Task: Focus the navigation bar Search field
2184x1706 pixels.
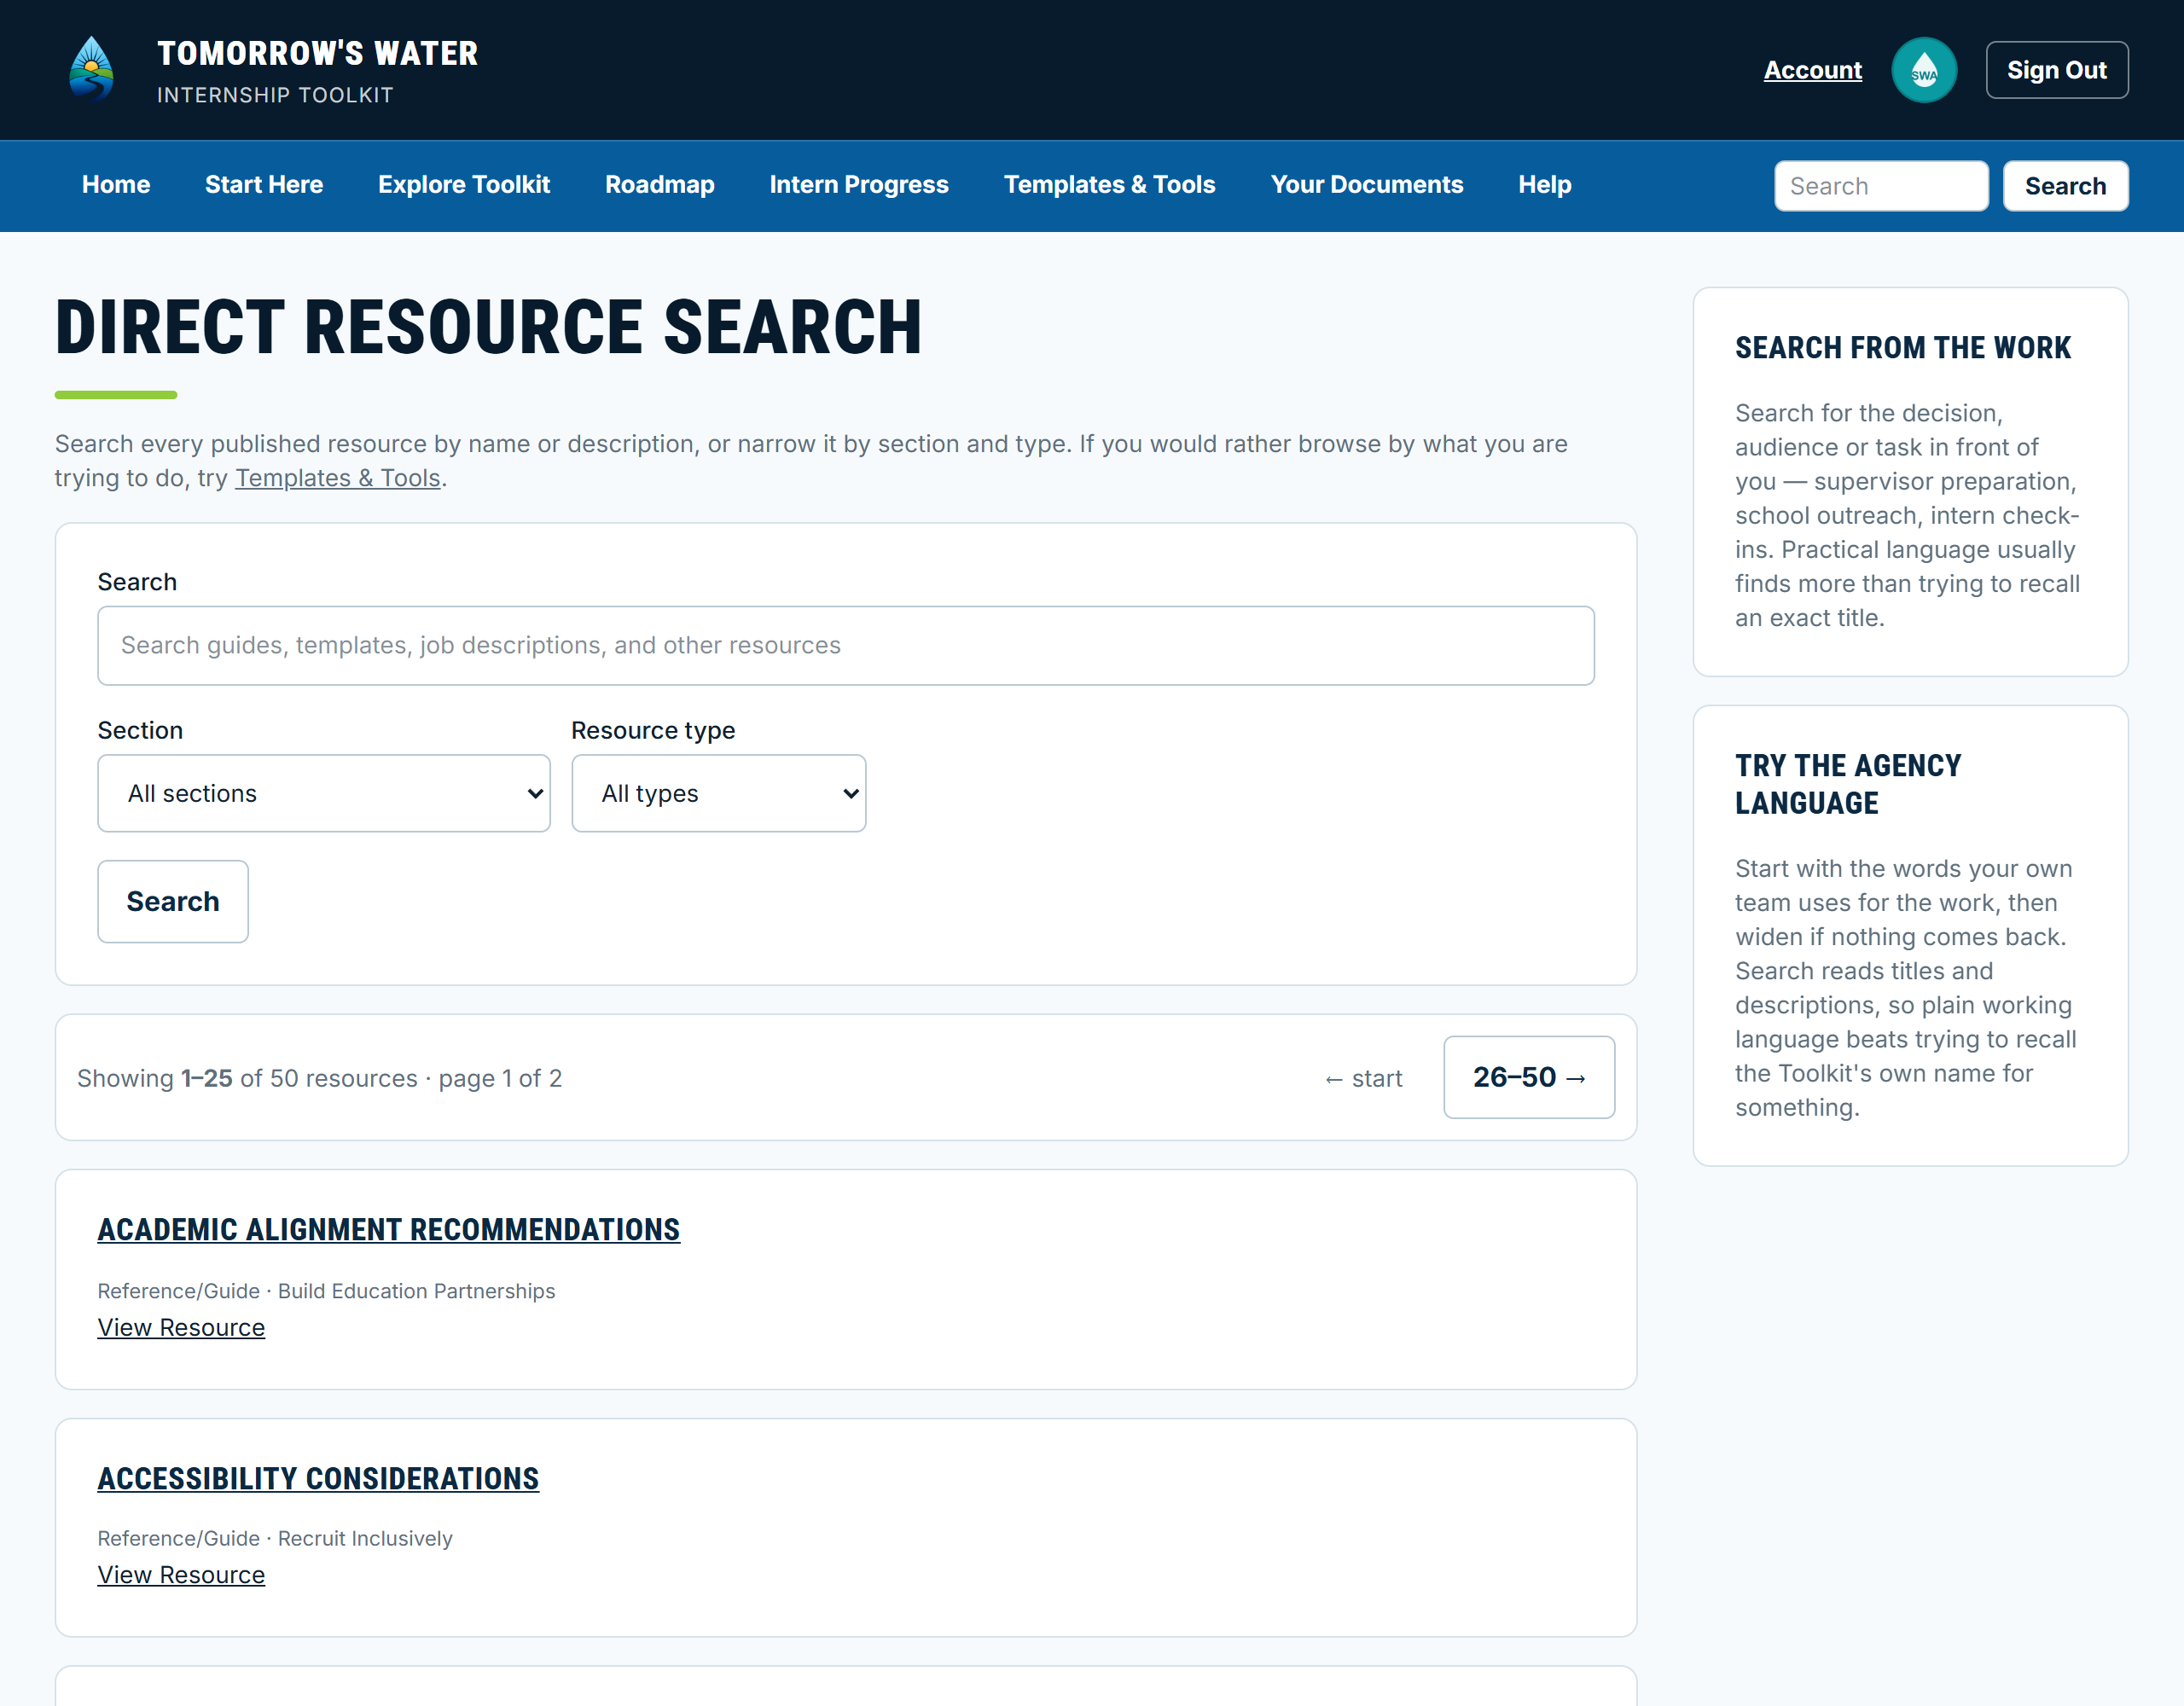Action: tap(1881, 186)
